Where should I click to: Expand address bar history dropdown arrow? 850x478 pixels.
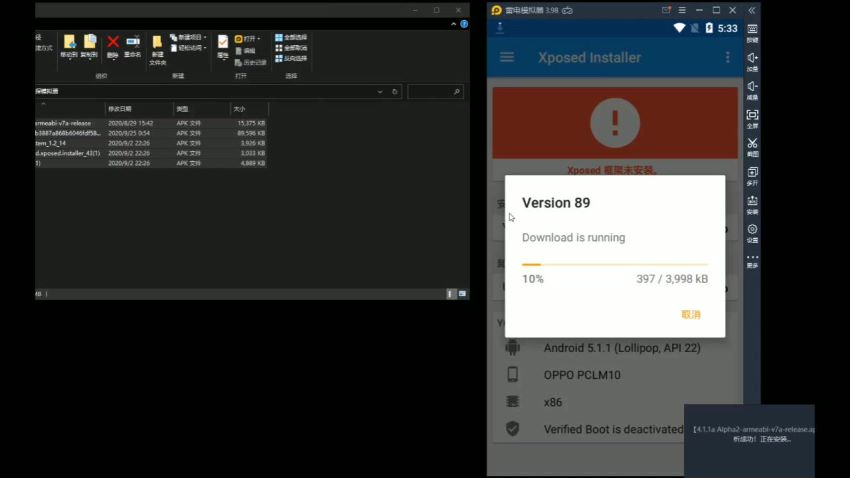click(x=379, y=92)
